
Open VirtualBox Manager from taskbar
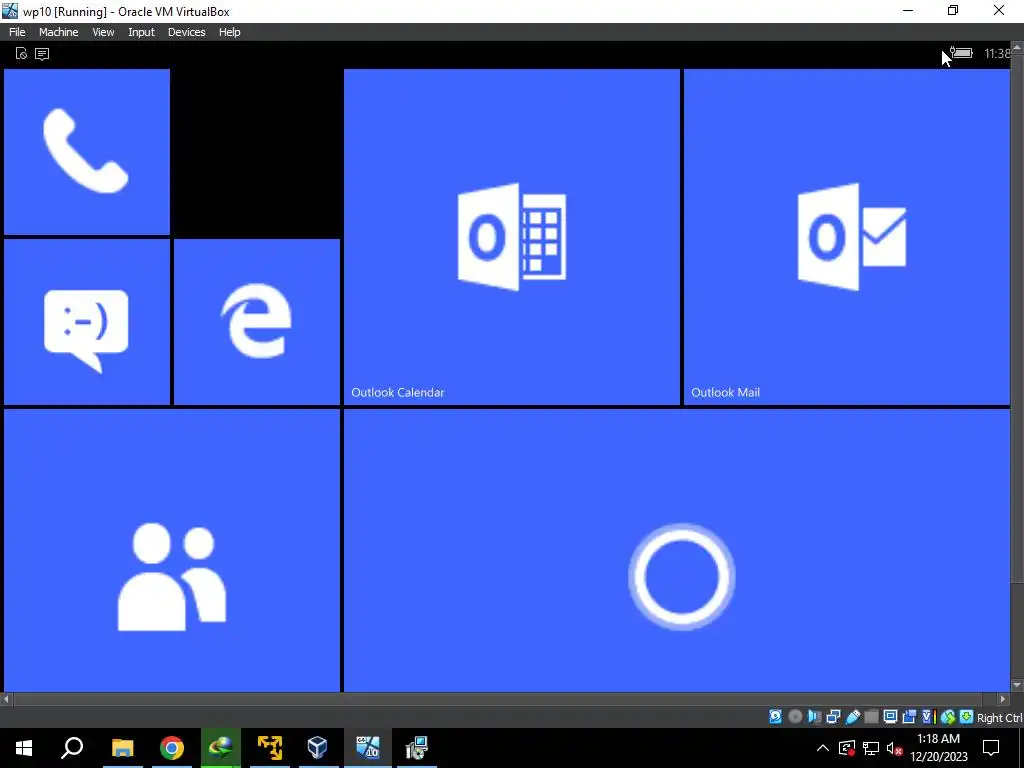(x=317, y=748)
